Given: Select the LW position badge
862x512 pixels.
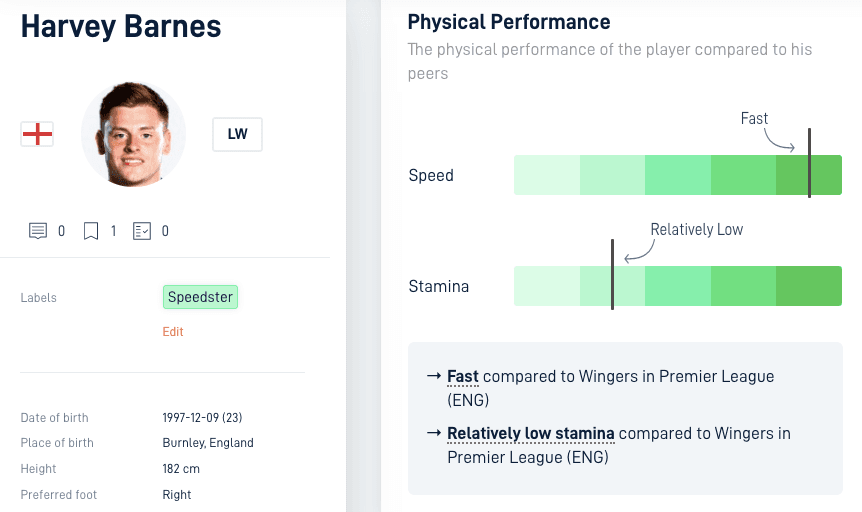Looking at the screenshot, I should point(237,134).
